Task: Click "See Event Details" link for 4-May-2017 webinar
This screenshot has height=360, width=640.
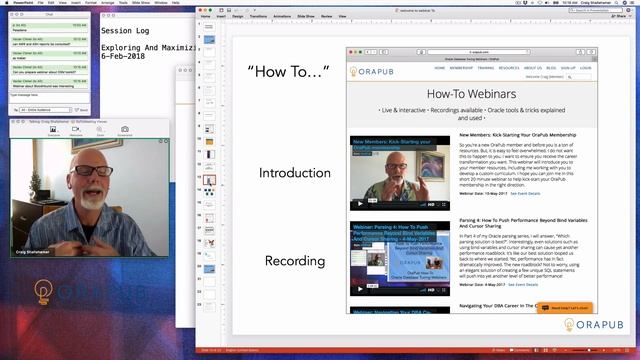Action: (523, 284)
